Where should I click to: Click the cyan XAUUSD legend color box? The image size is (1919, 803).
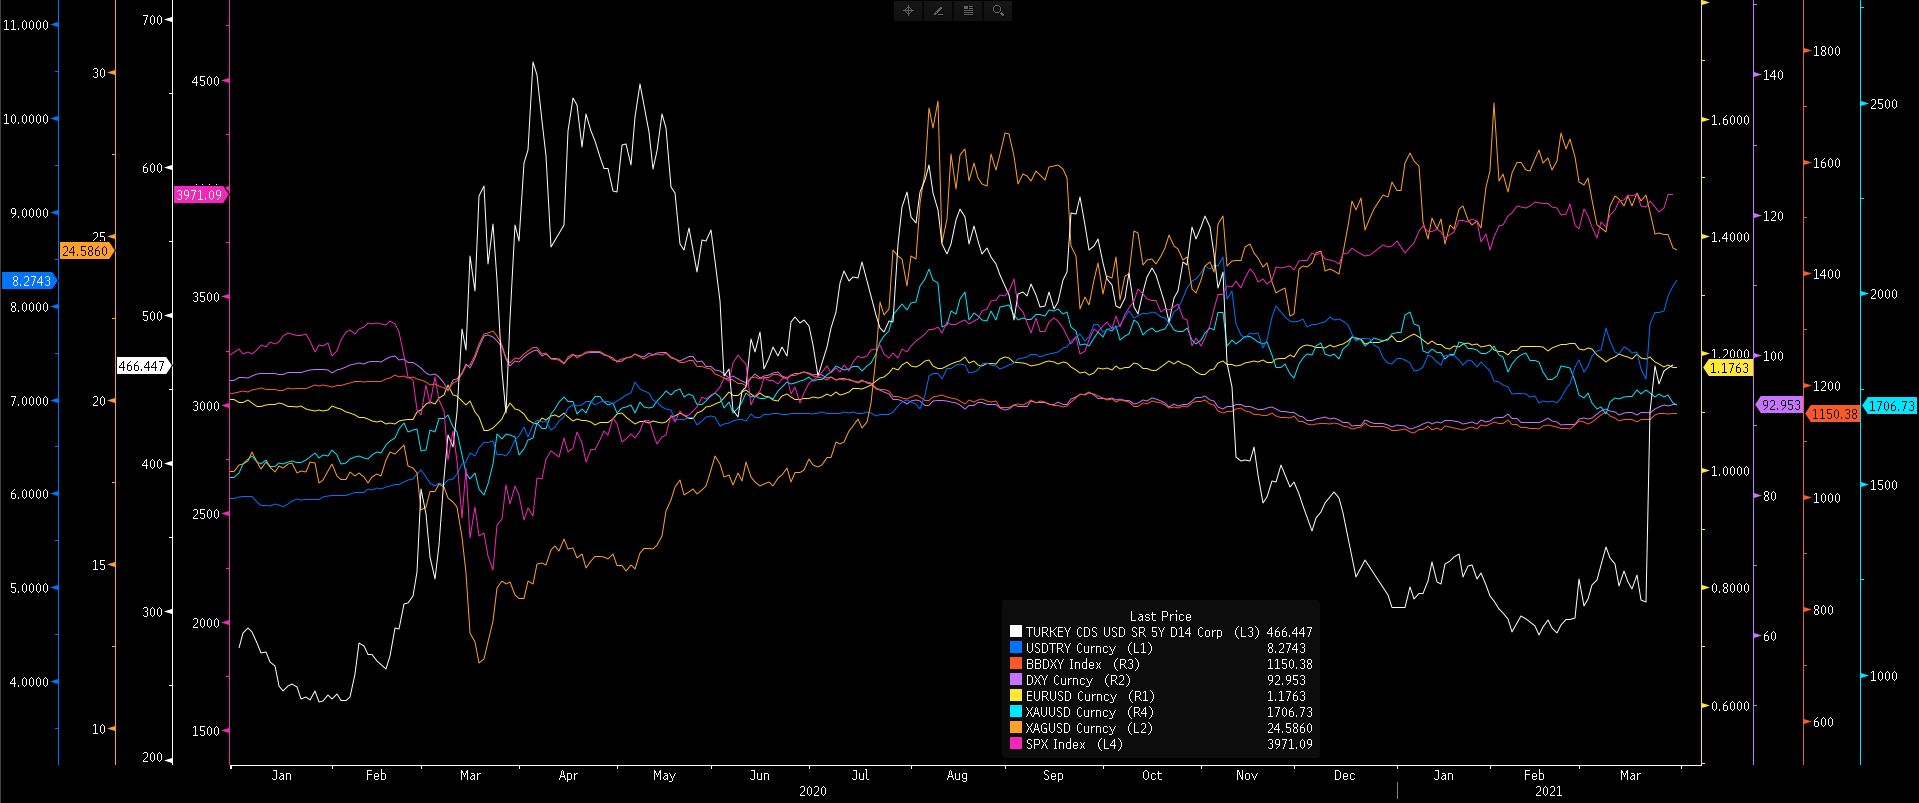(x=1016, y=712)
